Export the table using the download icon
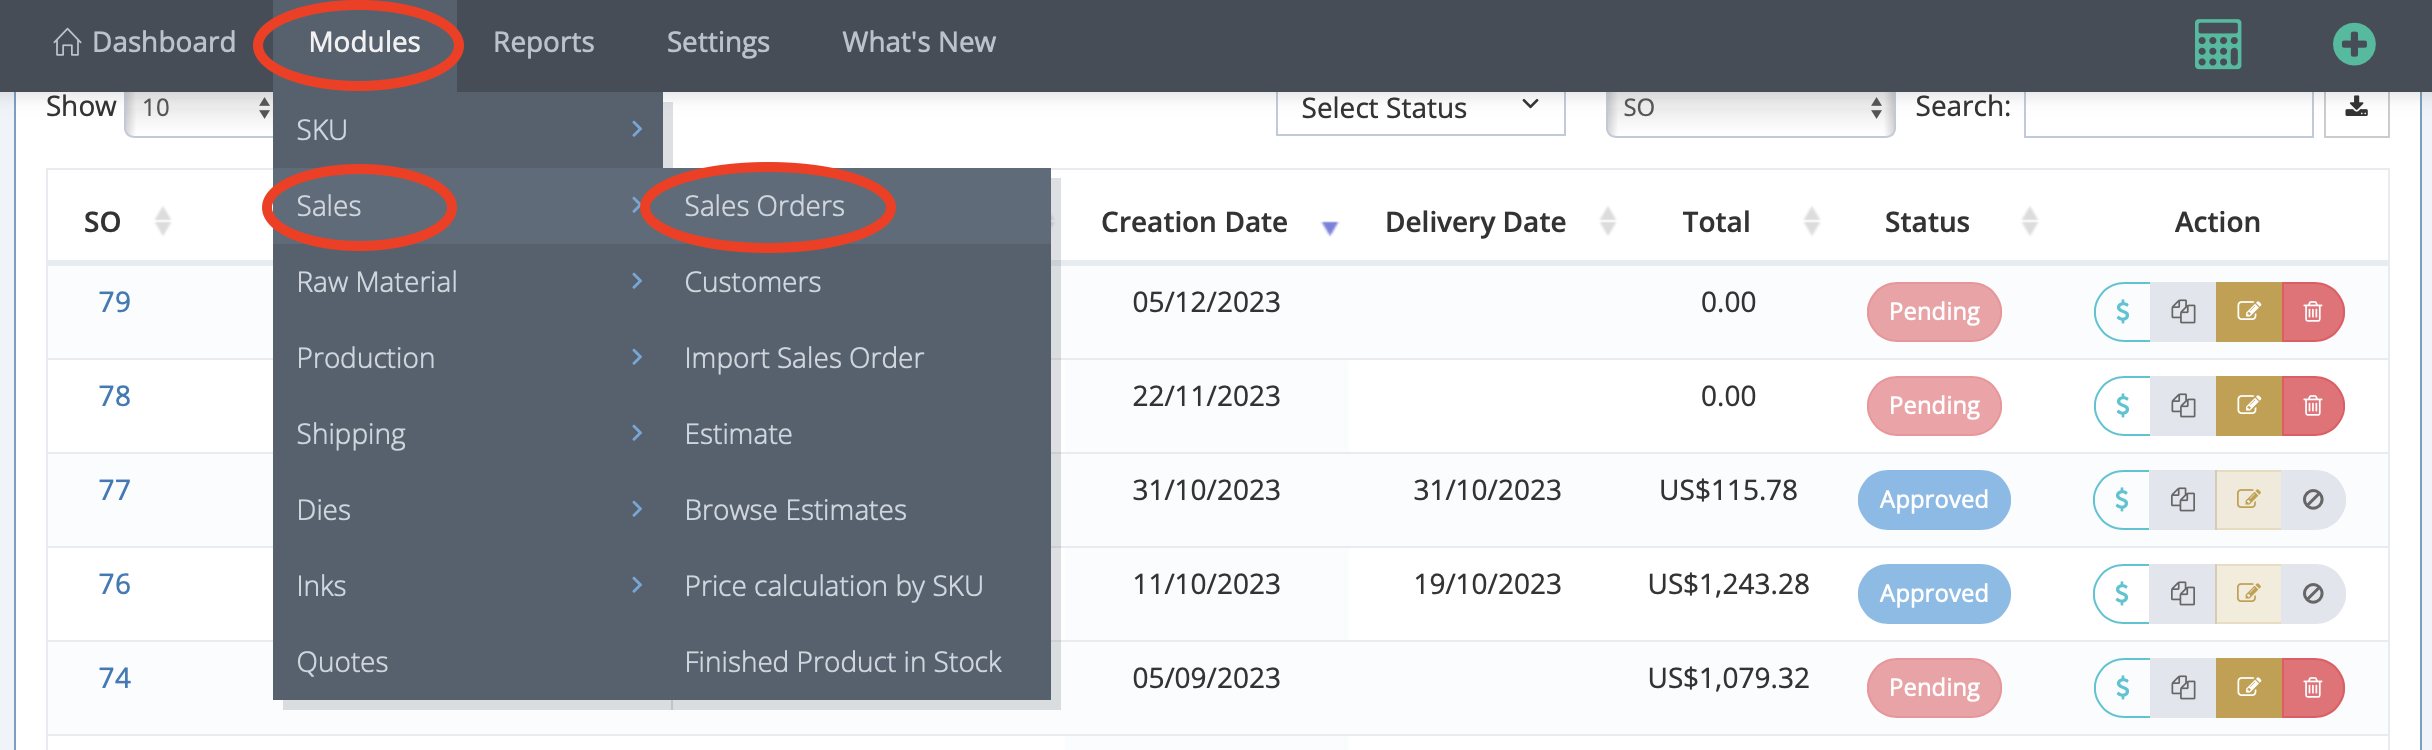The width and height of the screenshot is (2432, 750). tap(2357, 110)
